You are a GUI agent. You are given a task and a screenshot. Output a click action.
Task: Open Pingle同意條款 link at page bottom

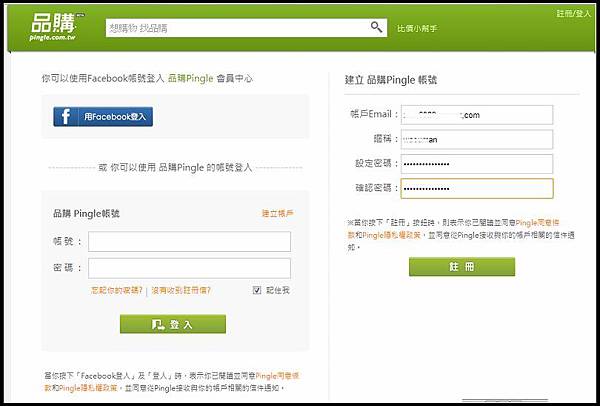277,376
